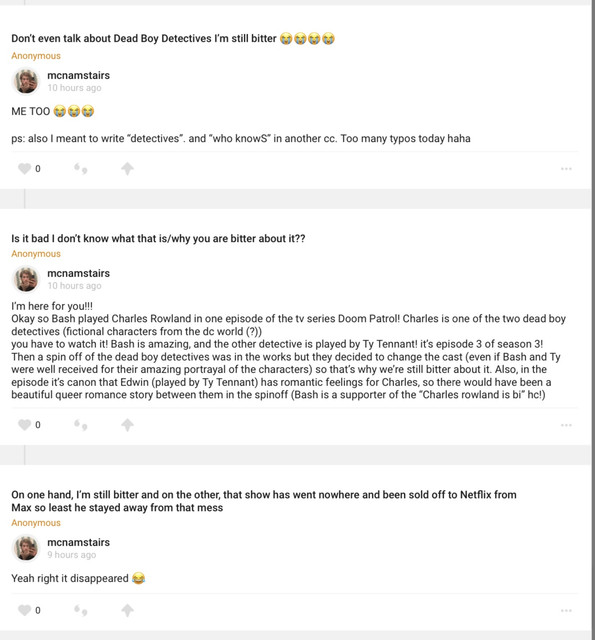
Task: Like the "ME TOO" answer with heart icon
Action: [24, 168]
